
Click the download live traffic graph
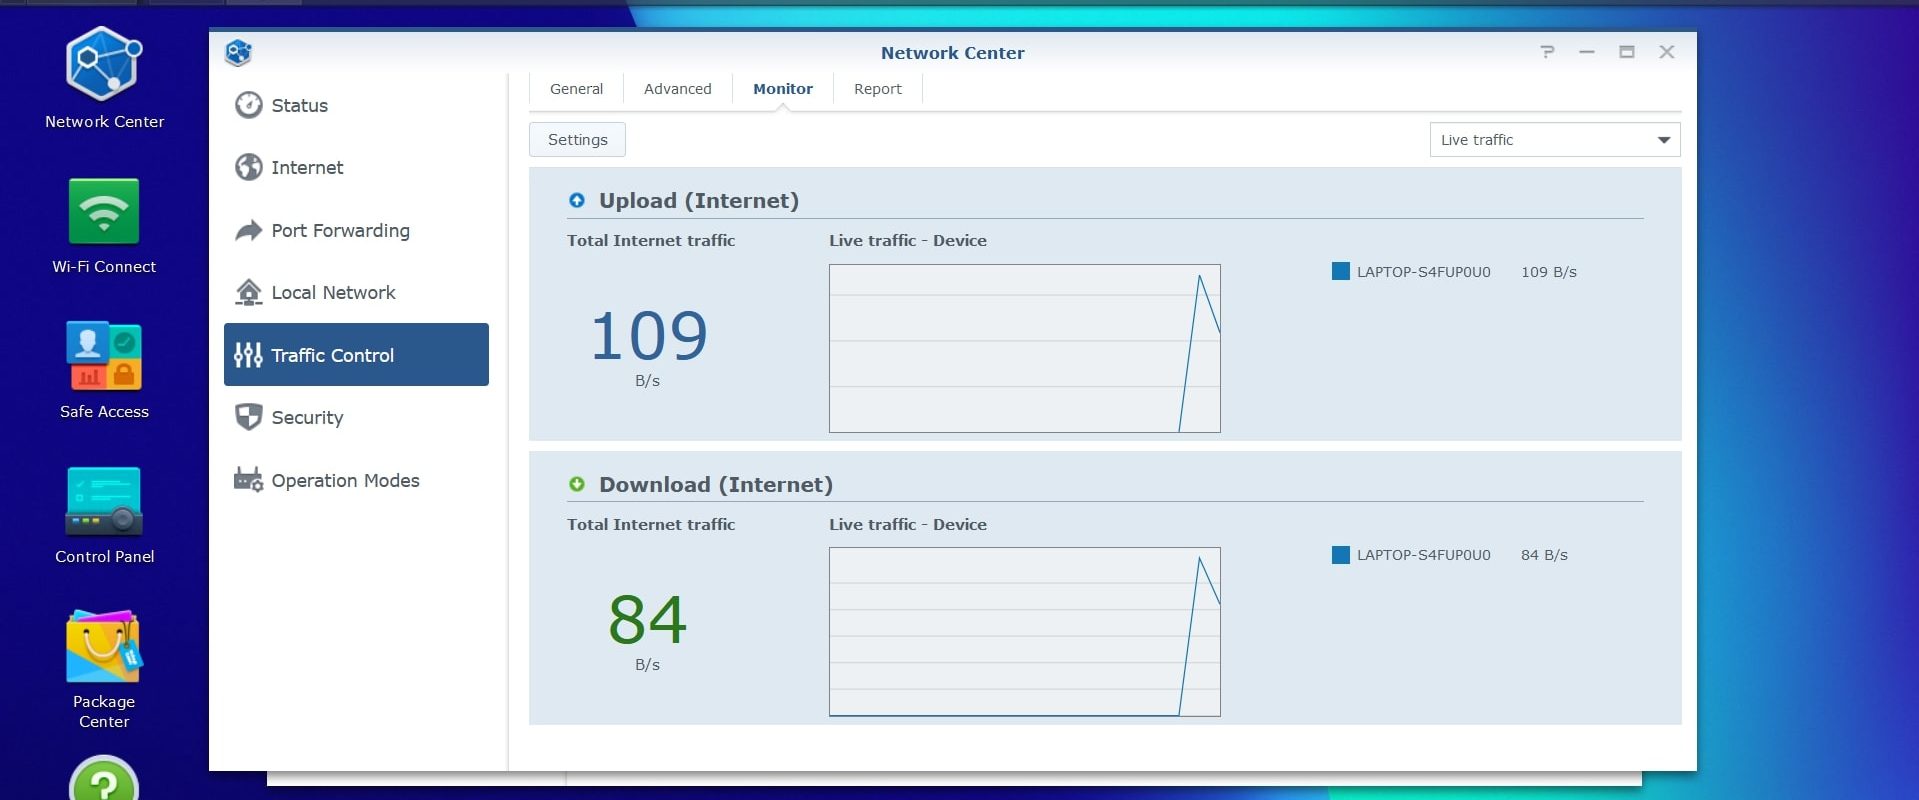click(1024, 632)
